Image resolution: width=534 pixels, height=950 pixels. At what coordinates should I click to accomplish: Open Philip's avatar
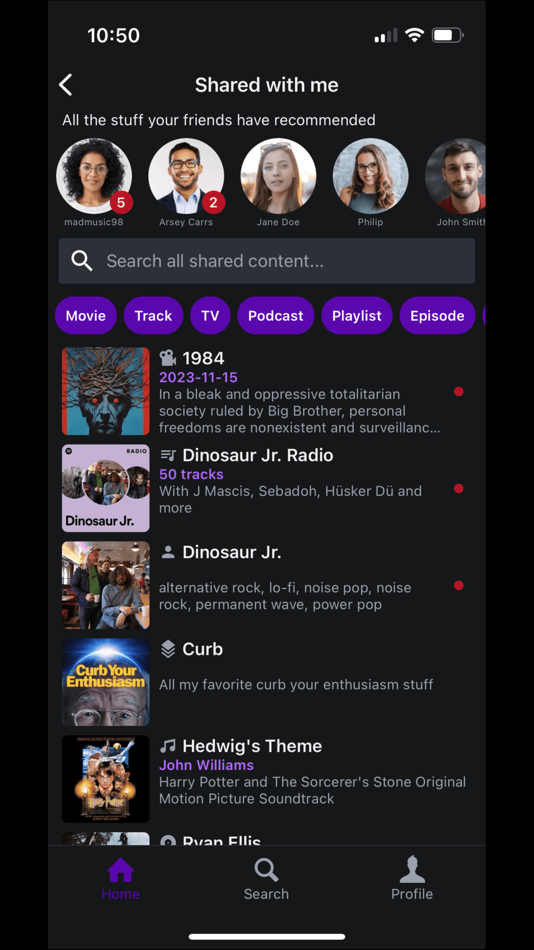pos(370,176)
